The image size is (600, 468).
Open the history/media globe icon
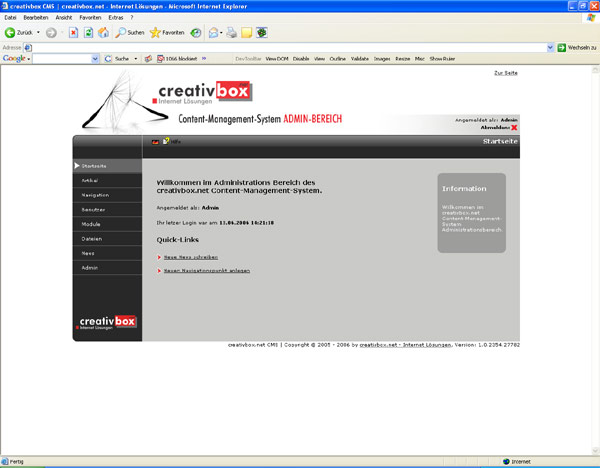point(196,33)
